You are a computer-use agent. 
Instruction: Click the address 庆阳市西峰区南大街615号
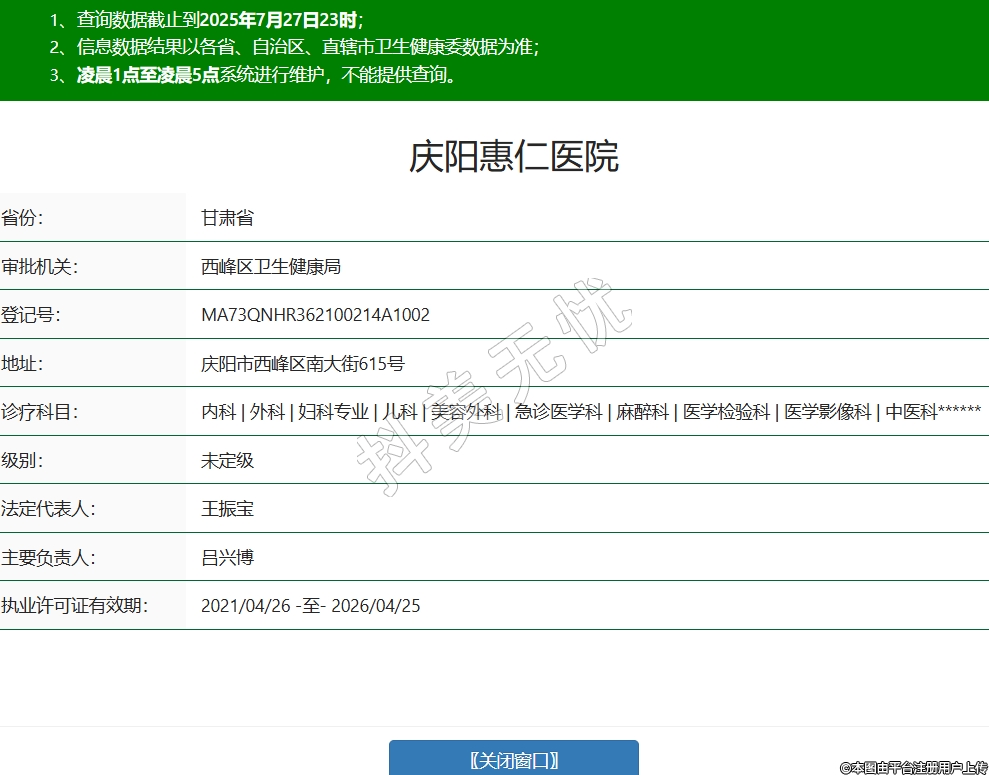point(302,364)
